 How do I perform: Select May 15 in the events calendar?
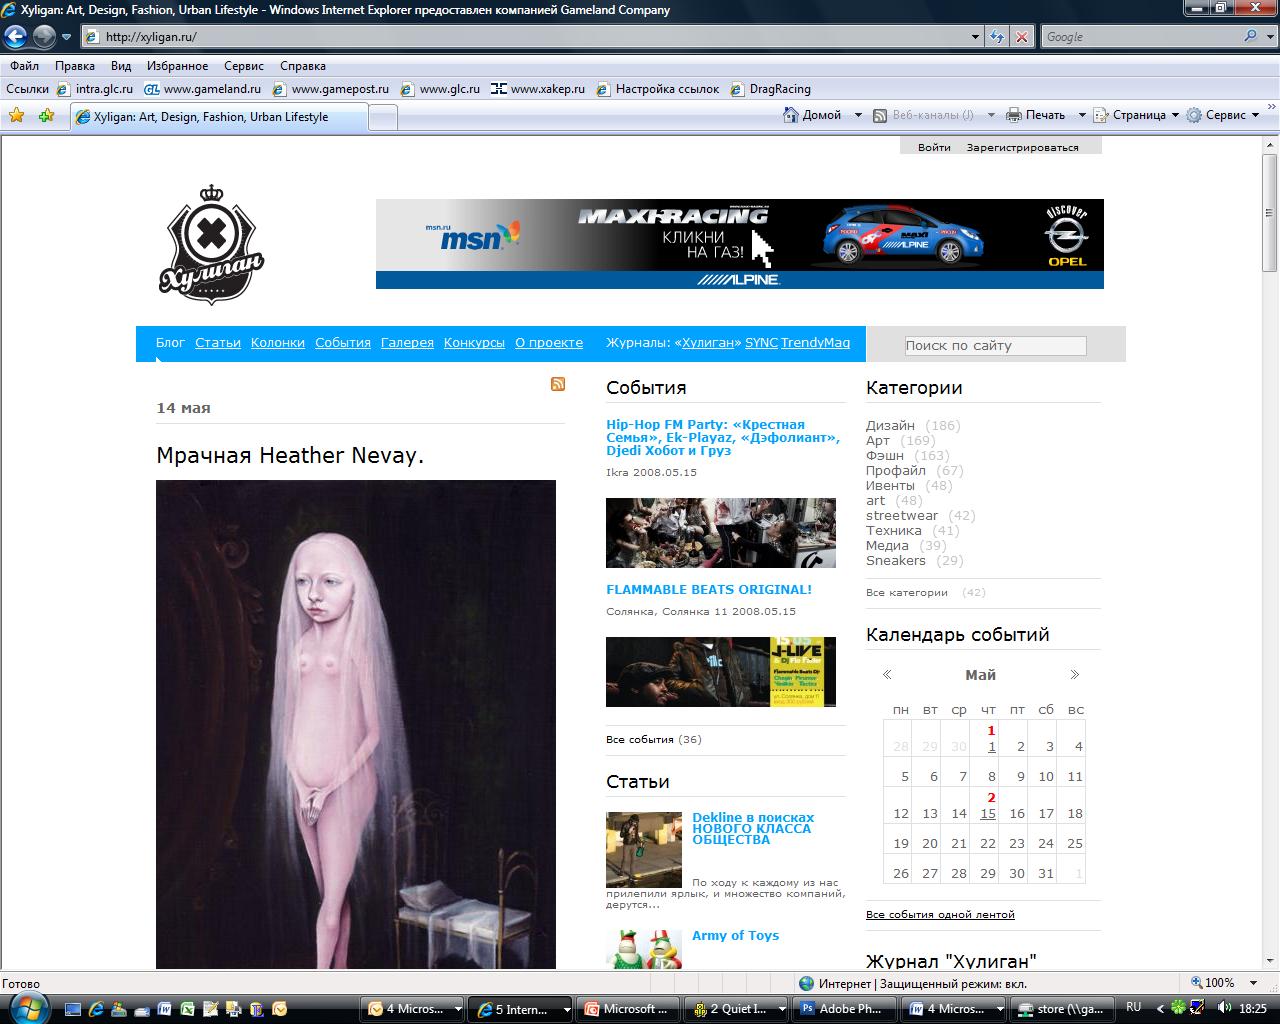click(x=988, y=813)
